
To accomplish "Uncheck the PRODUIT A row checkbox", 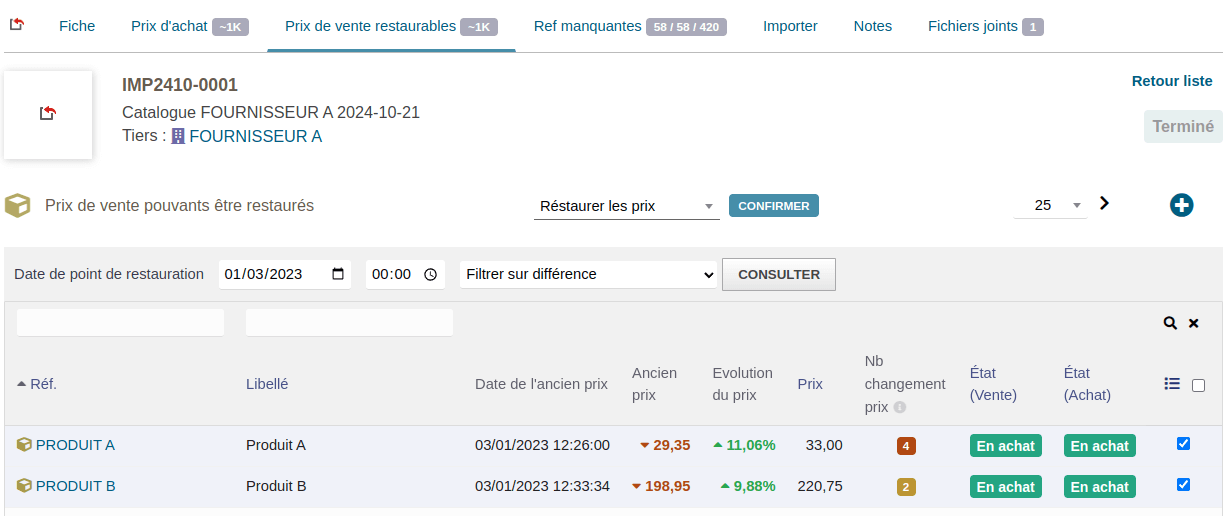I will coord(1184,444).
